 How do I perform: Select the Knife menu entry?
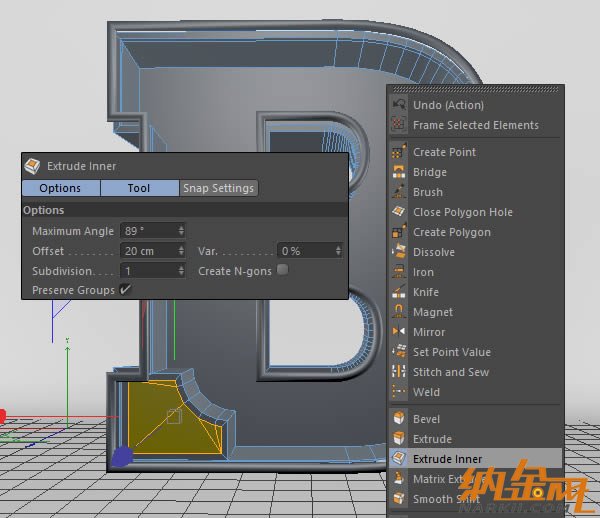pyautogui.click(x=476, y=292)
